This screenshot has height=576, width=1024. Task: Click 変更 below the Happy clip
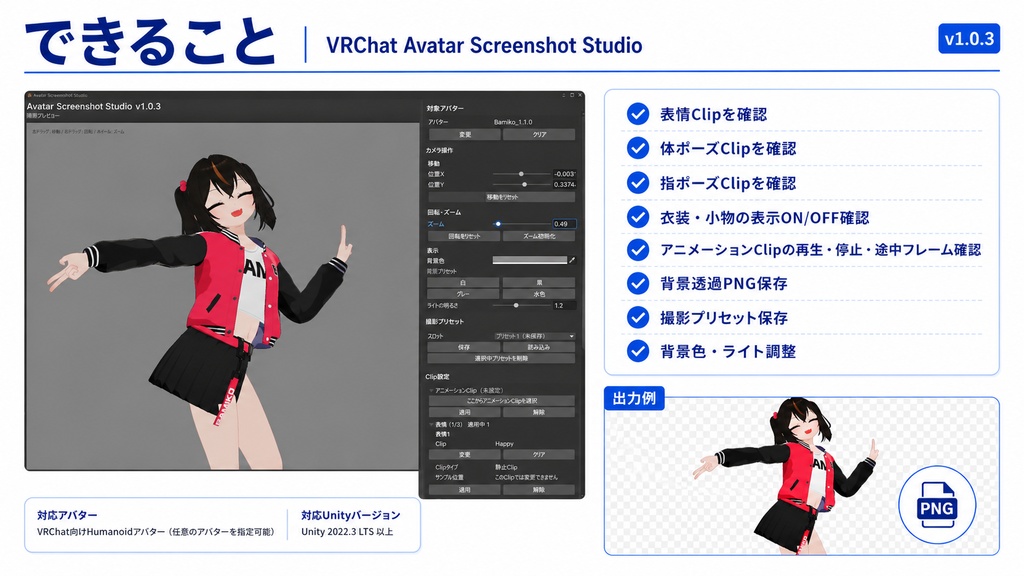(464, 454)
